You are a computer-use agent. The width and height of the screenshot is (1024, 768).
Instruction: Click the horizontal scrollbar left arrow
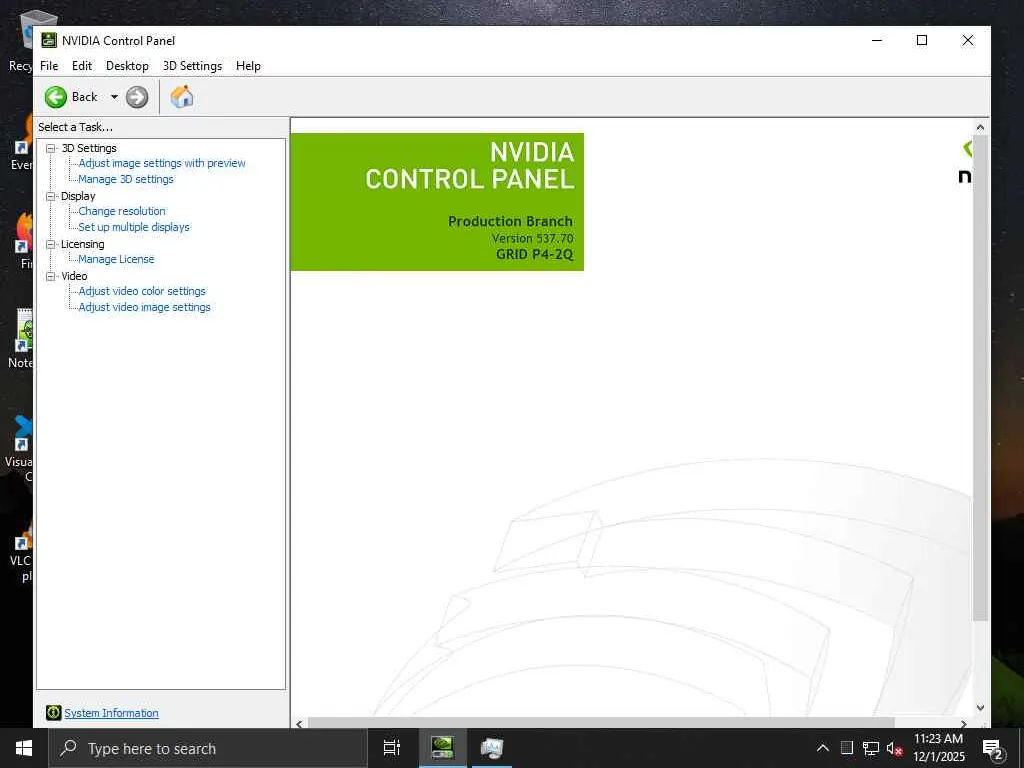pyautogui.click(x=299, y=724)
